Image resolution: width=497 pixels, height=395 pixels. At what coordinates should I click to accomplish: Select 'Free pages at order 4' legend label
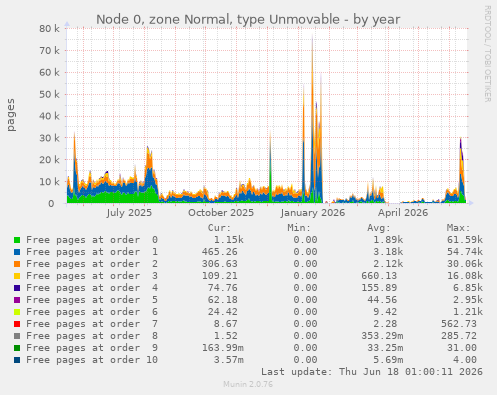[92, 288]
